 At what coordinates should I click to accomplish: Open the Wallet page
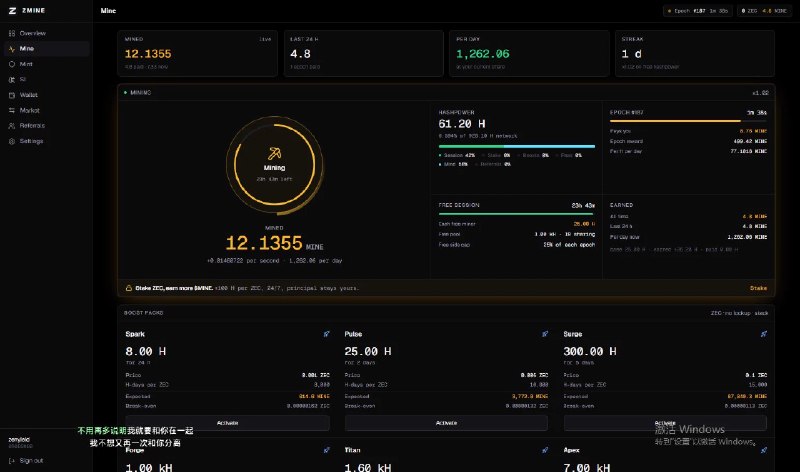[x=47, y=95]
